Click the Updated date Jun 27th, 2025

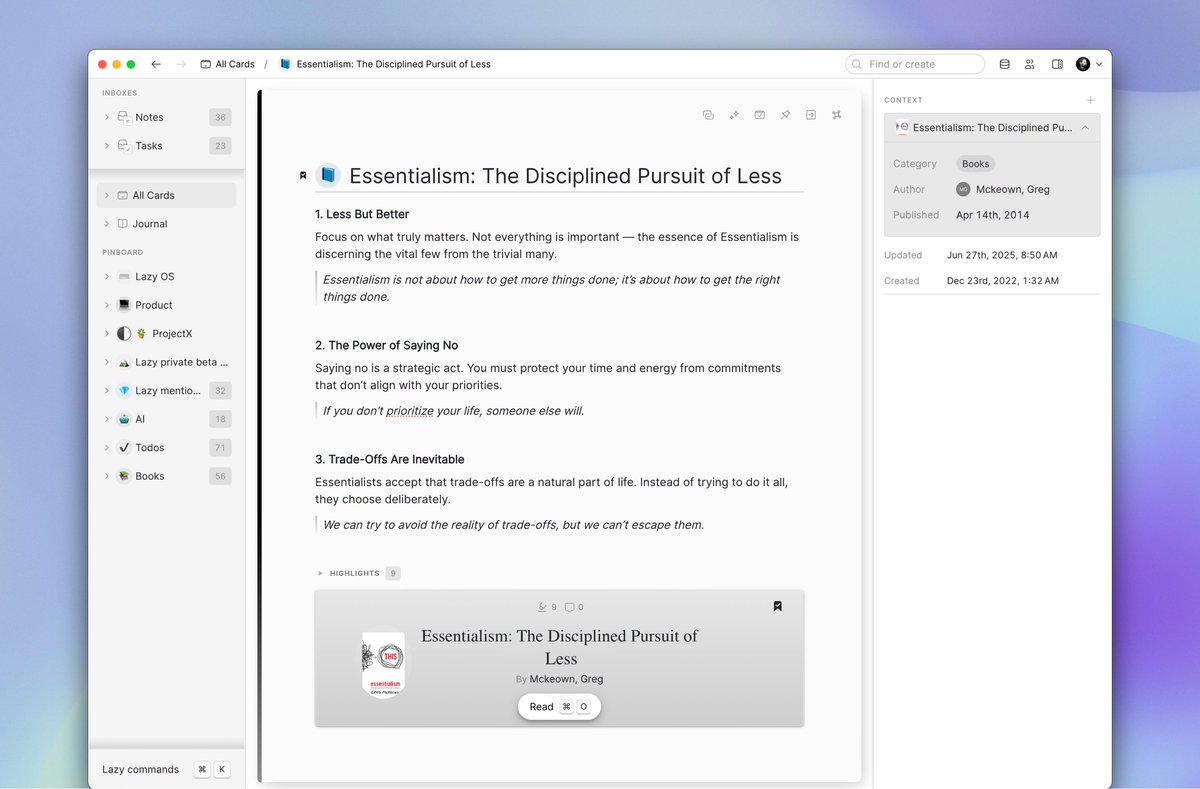pyautogui.click(x=1002, y=255)
